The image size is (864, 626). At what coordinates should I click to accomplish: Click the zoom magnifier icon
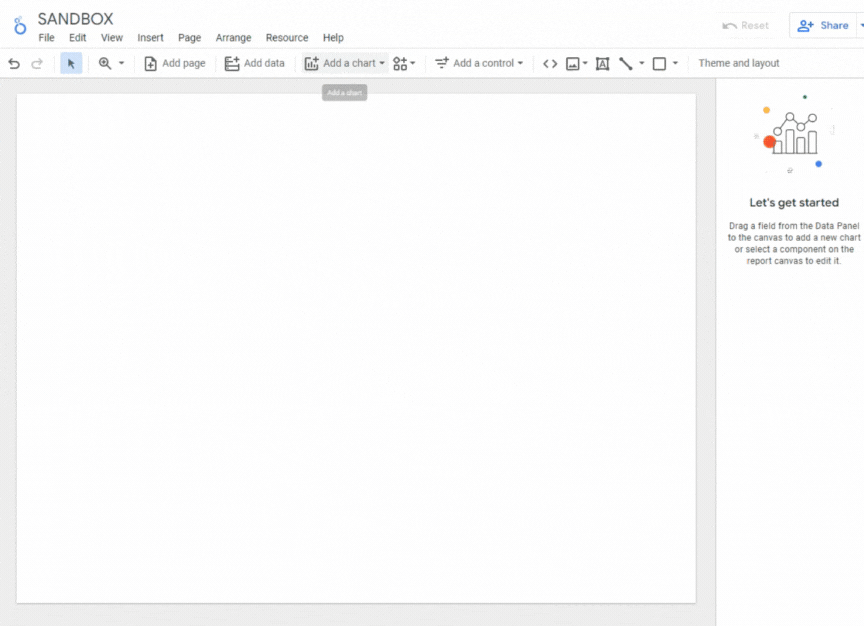coord(105,63)
